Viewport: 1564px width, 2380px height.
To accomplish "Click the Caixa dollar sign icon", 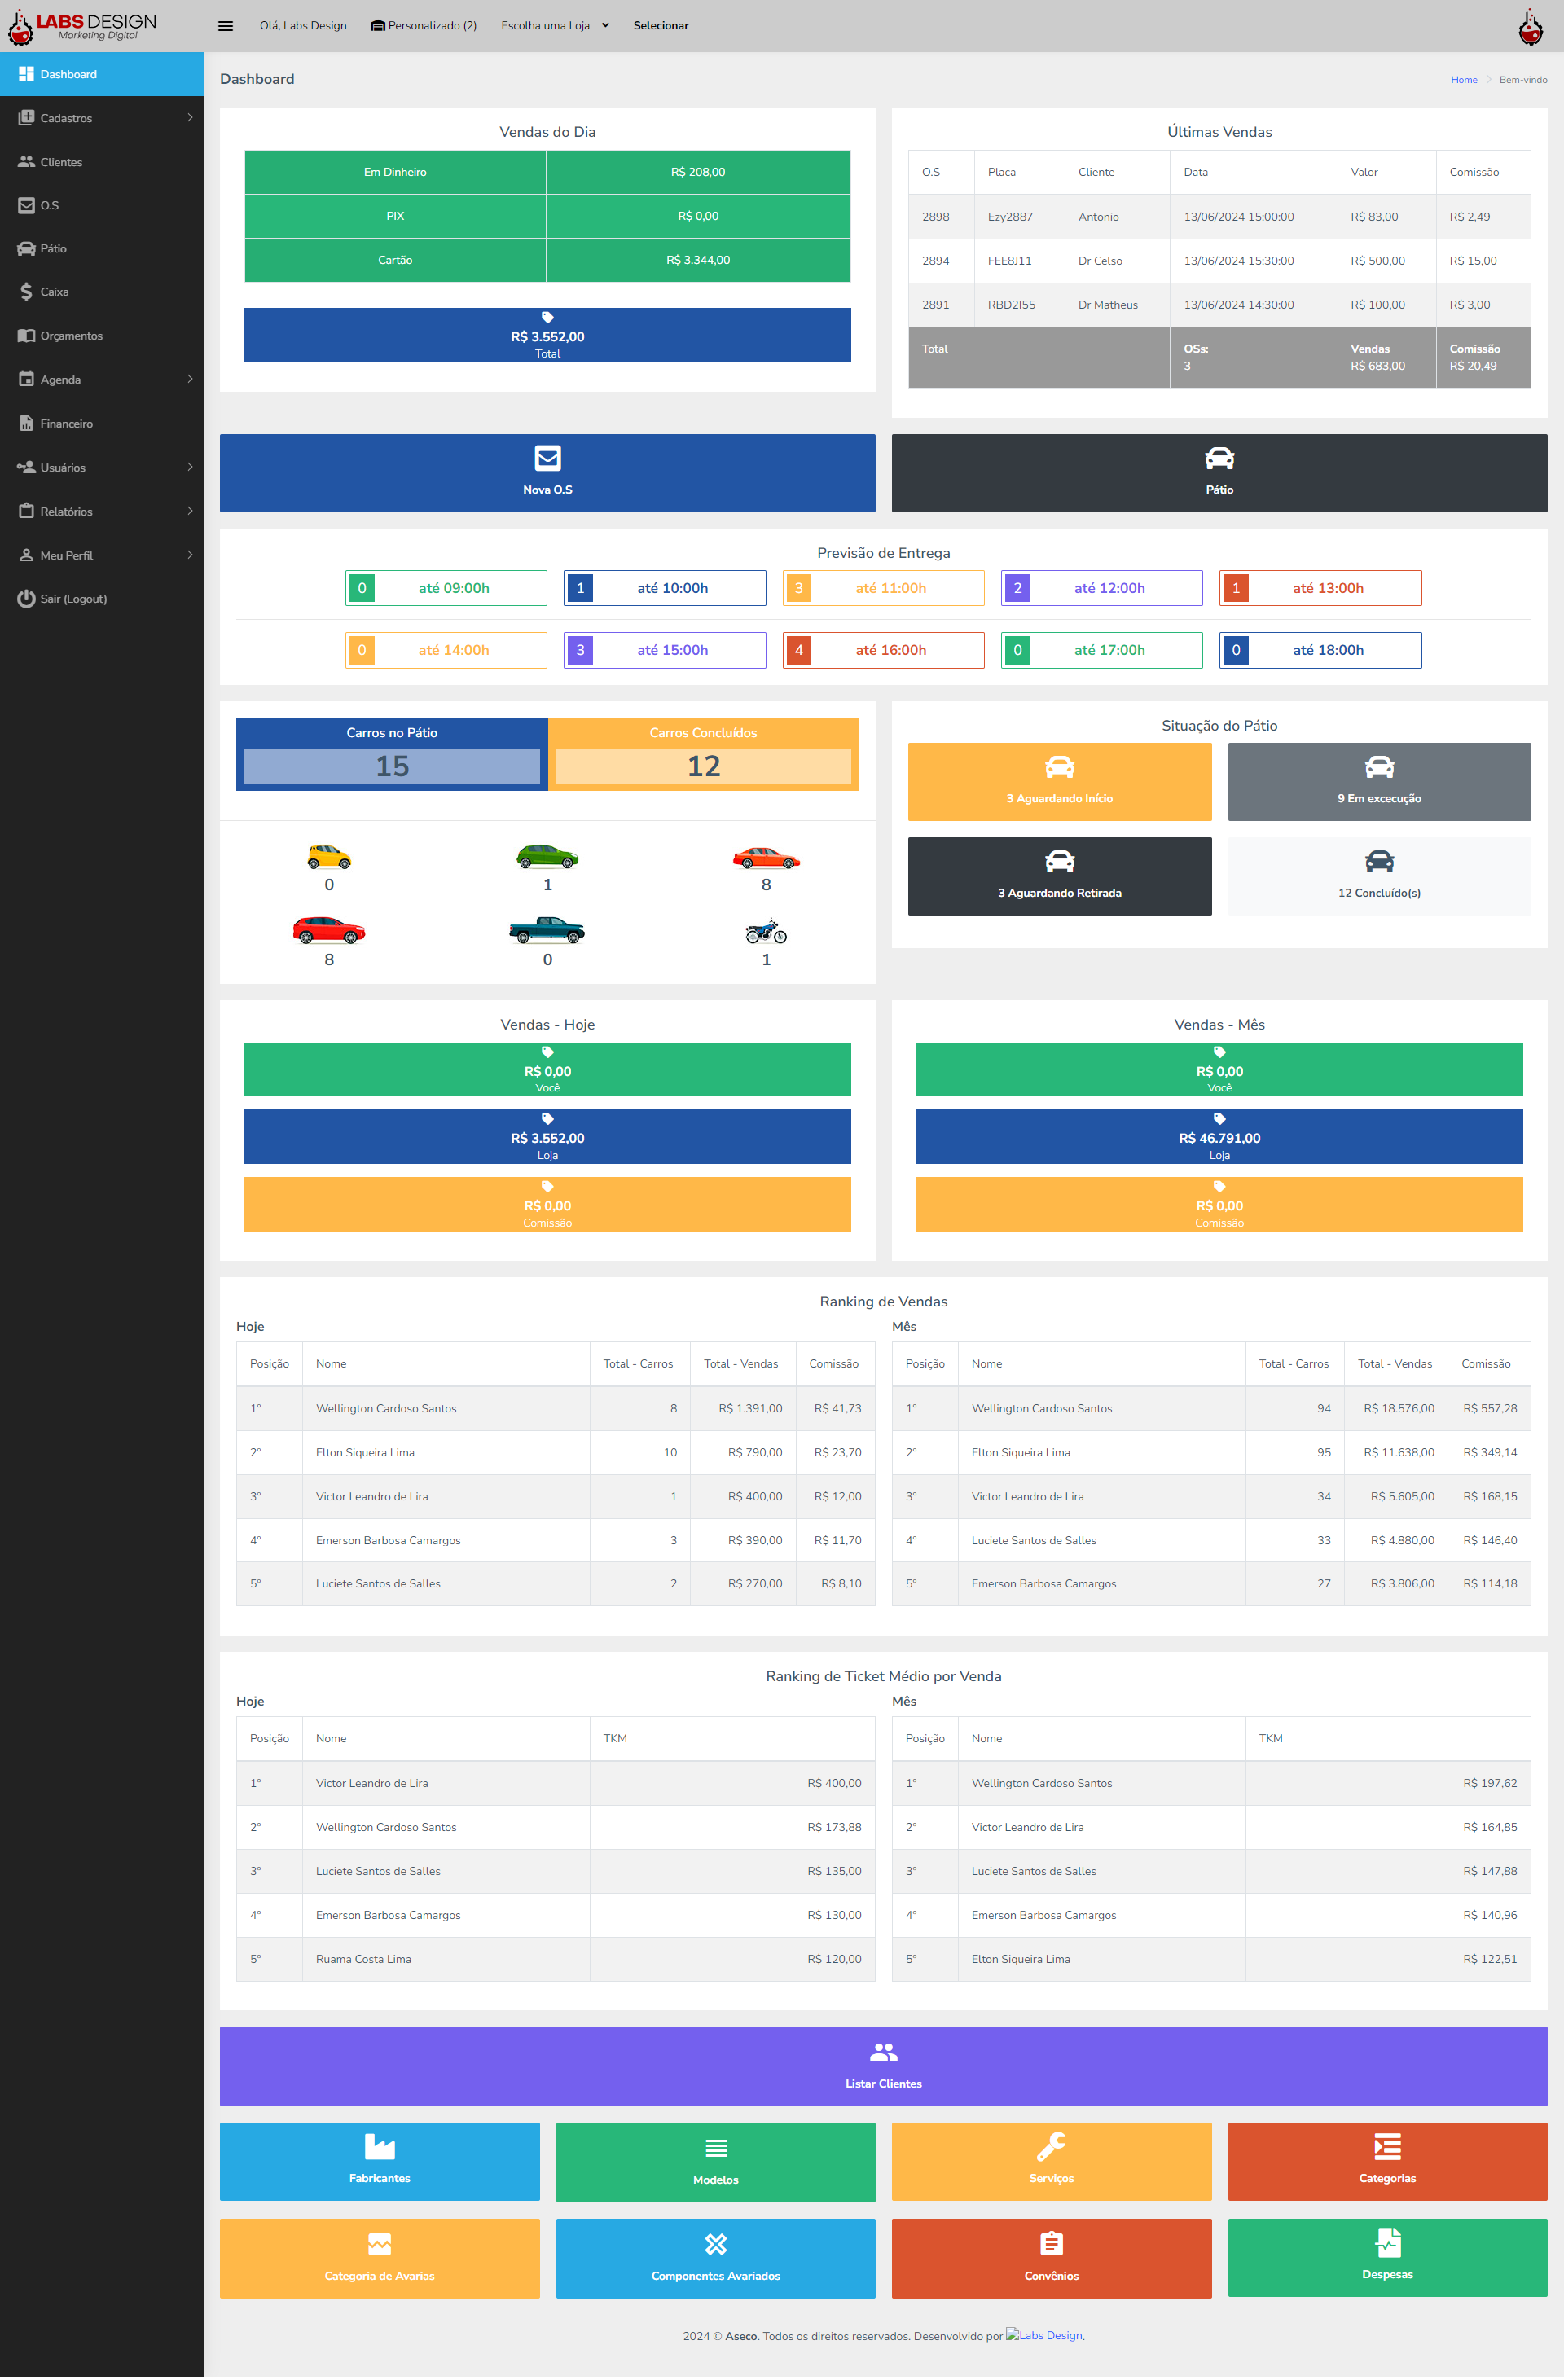I will coord(26,292).
